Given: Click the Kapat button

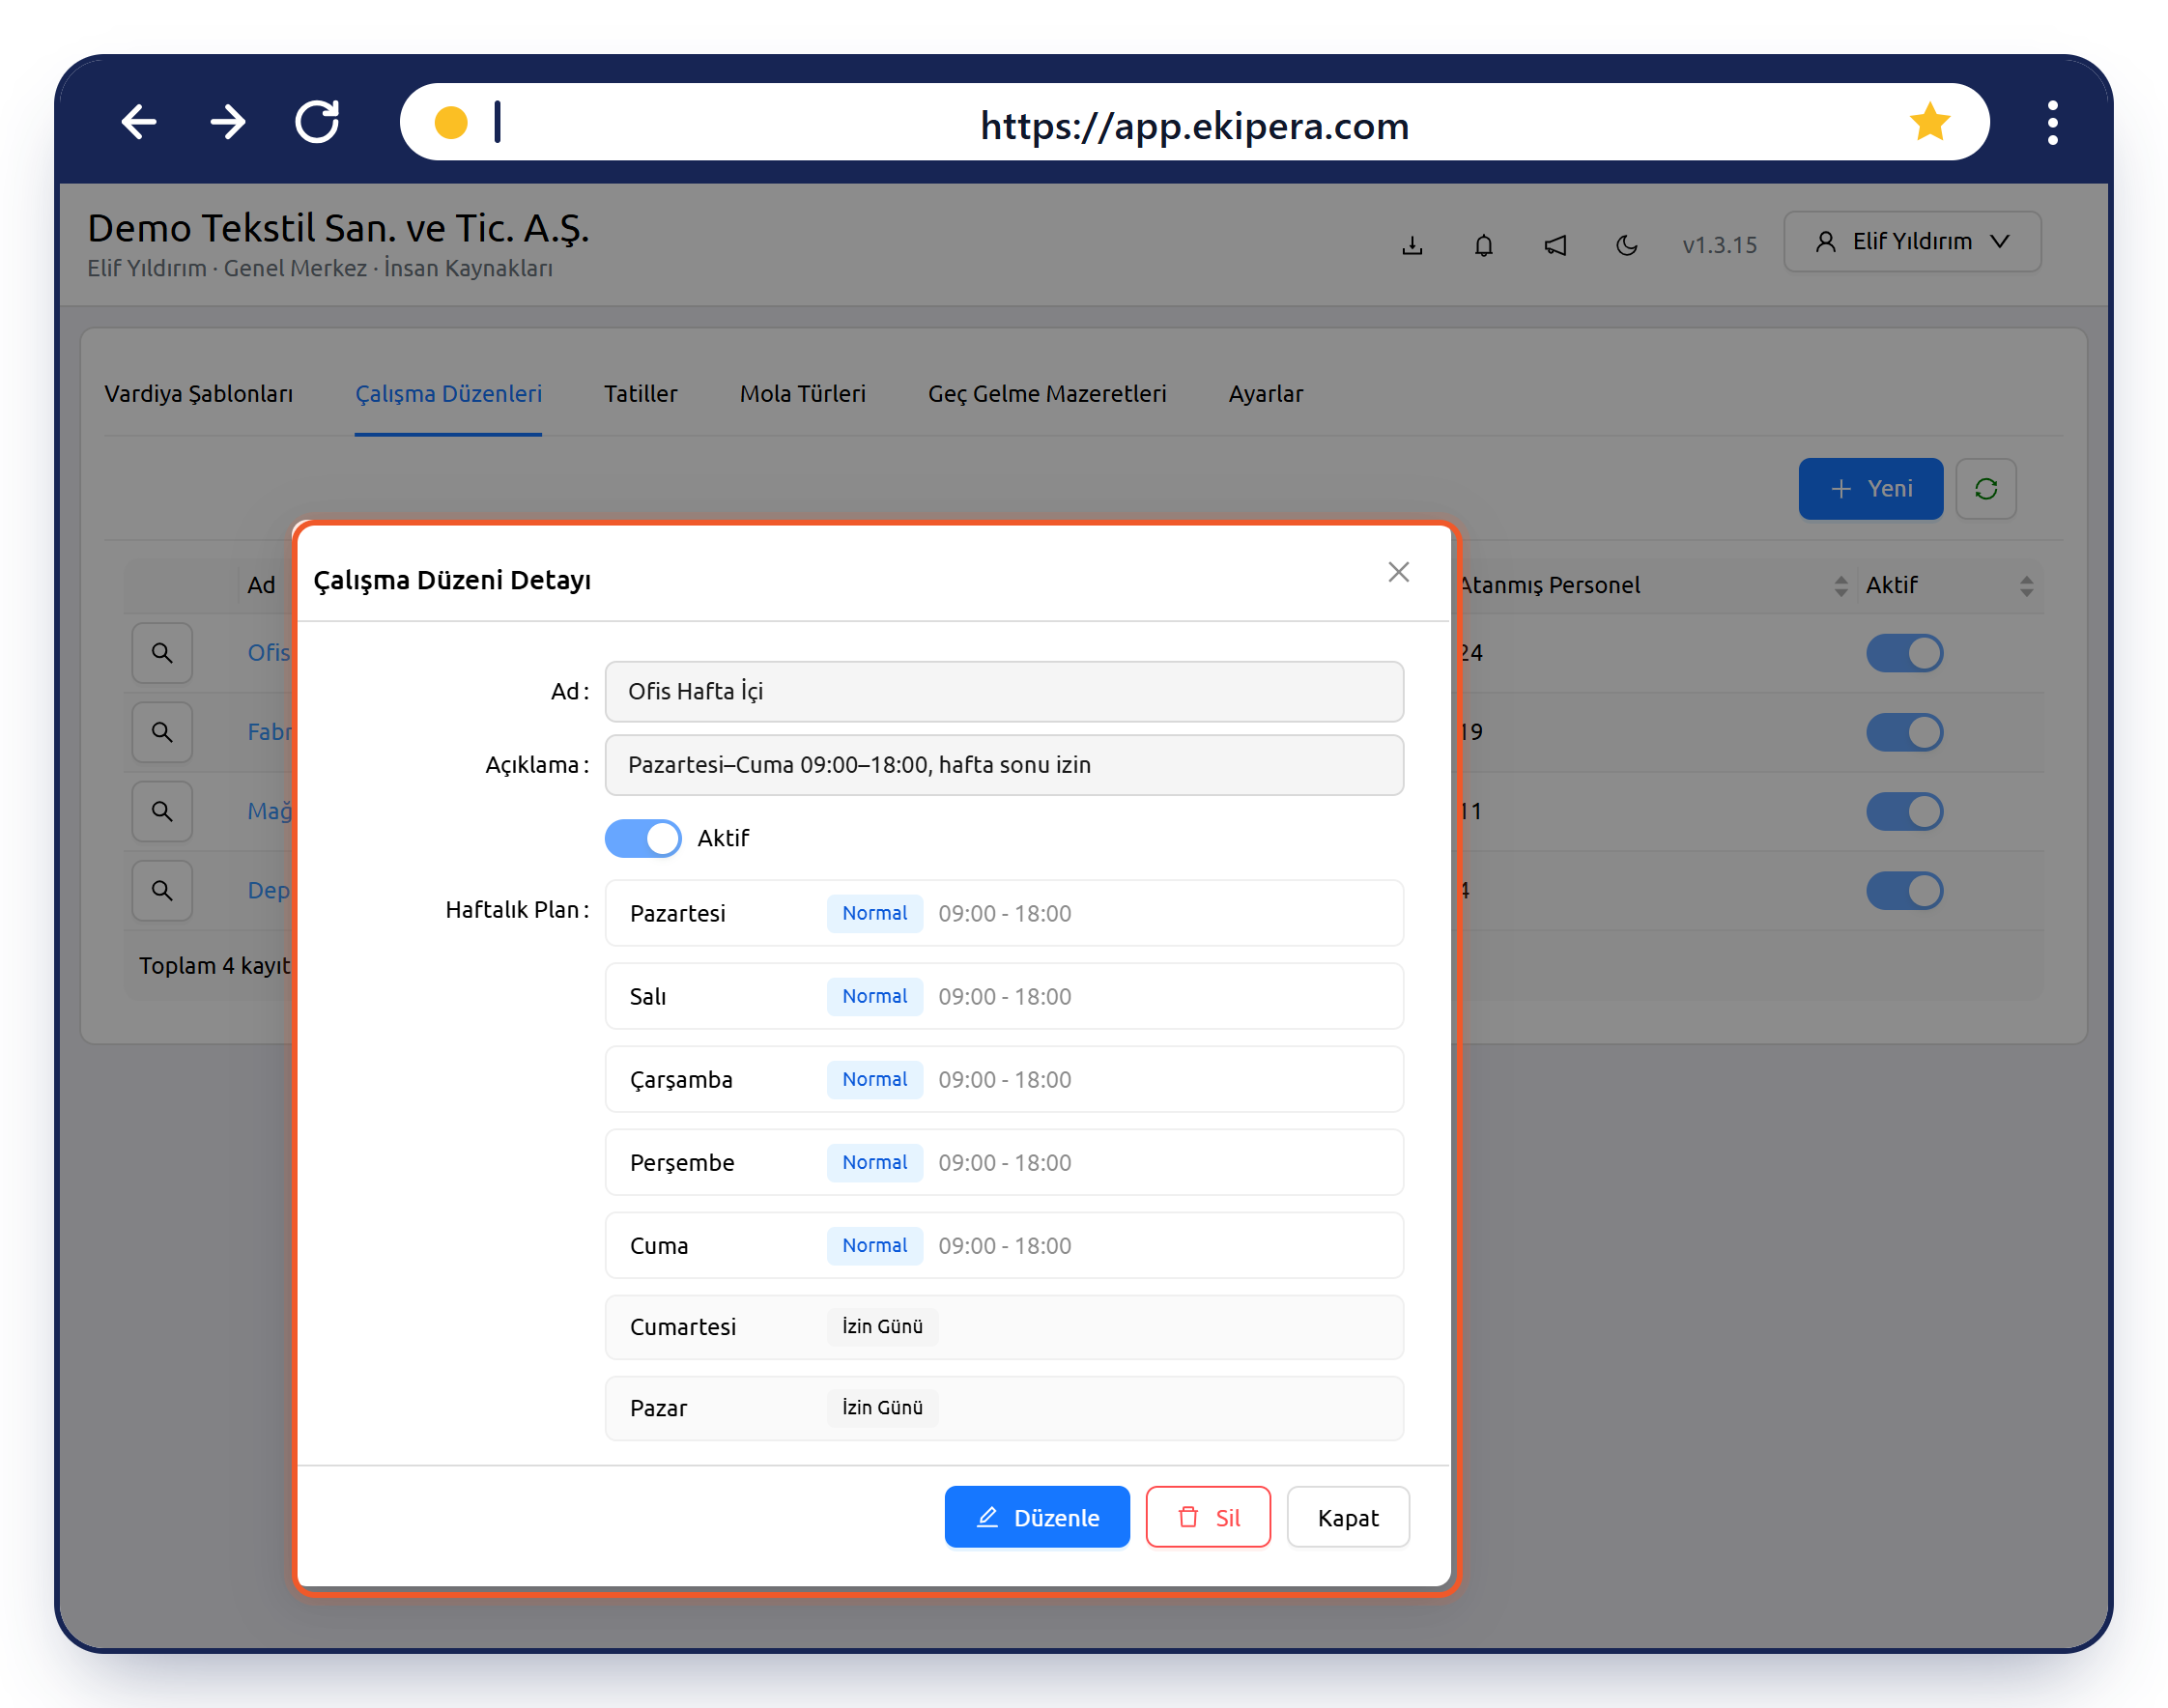Looking at the screenshot, I should 1347,1517.
